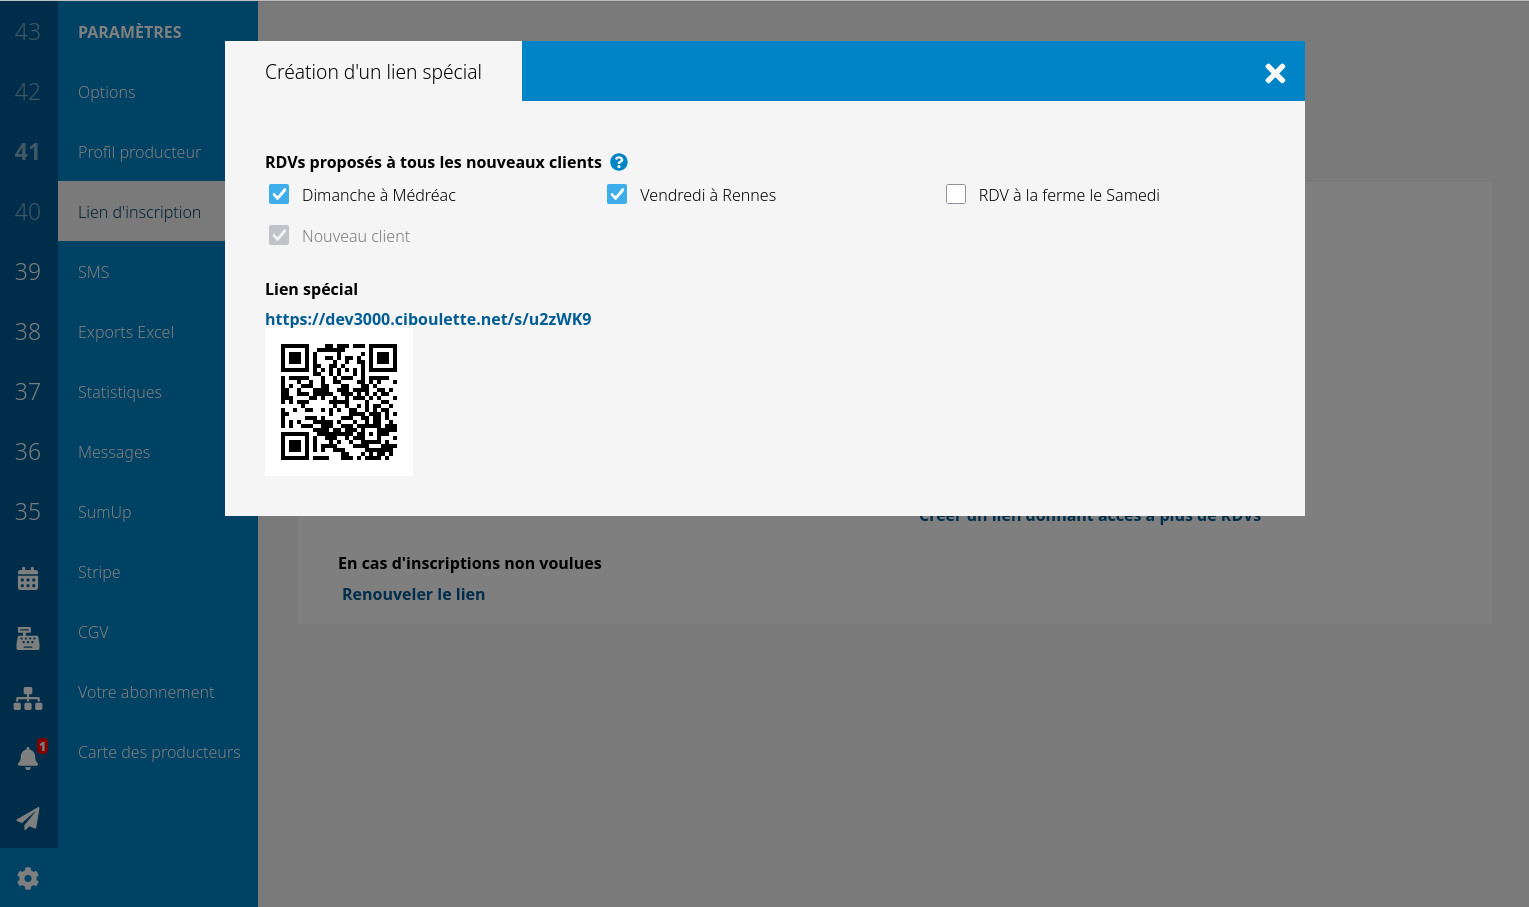This screenshot has width=1529, height=907.
Task: Open the settings gear icon
Action: pos(28,878)
